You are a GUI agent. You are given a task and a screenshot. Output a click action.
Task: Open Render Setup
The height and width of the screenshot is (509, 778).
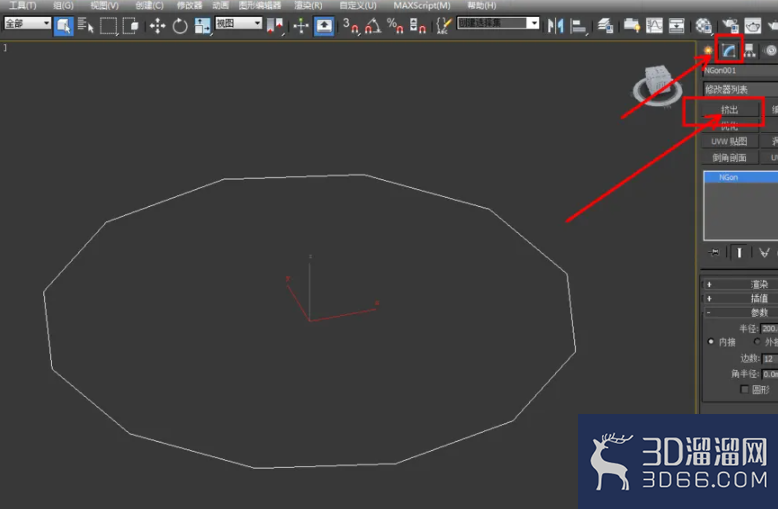pyautogui.click(x=730, y=25)
